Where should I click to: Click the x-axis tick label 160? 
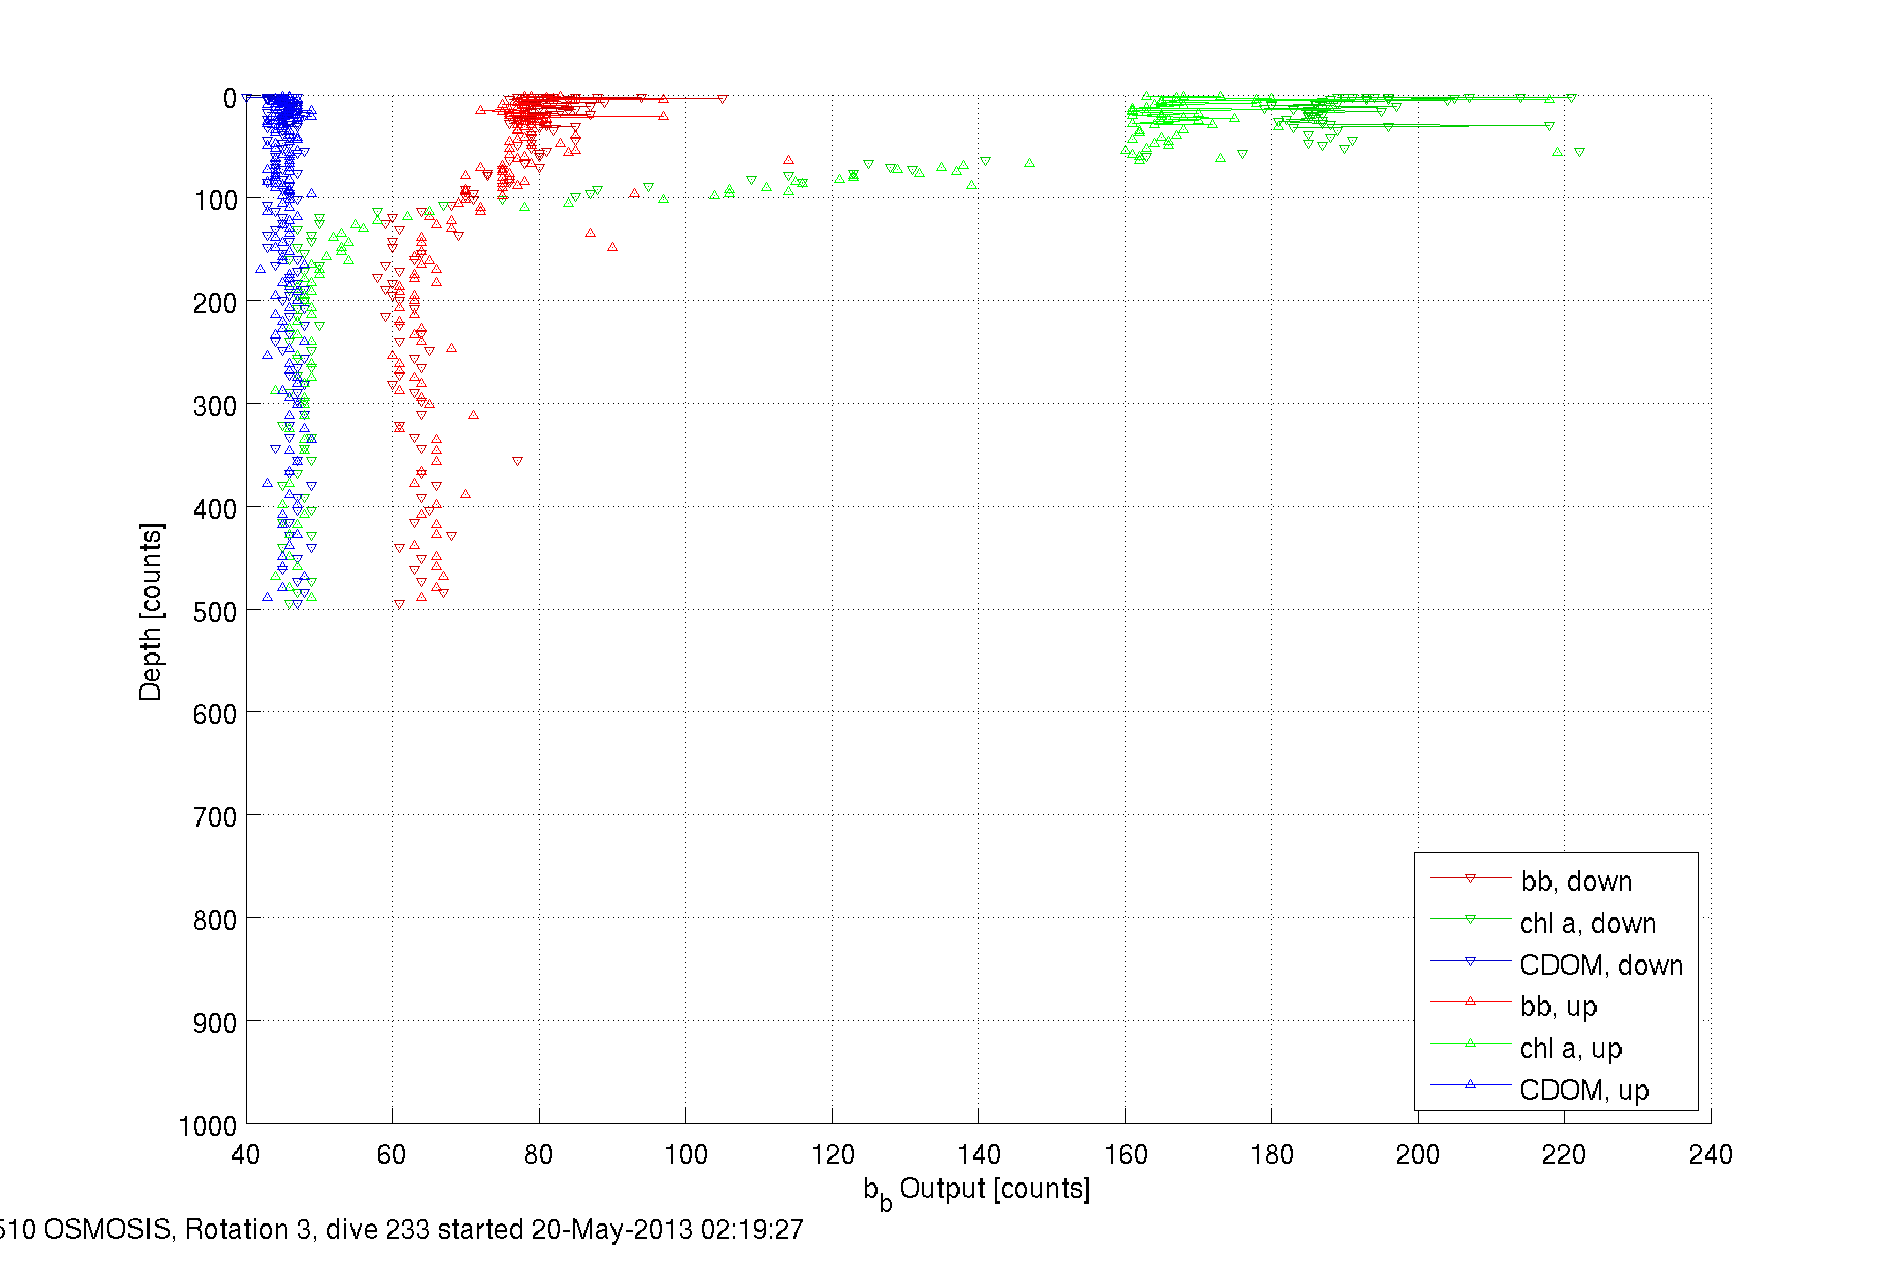coord(1125,1155)
